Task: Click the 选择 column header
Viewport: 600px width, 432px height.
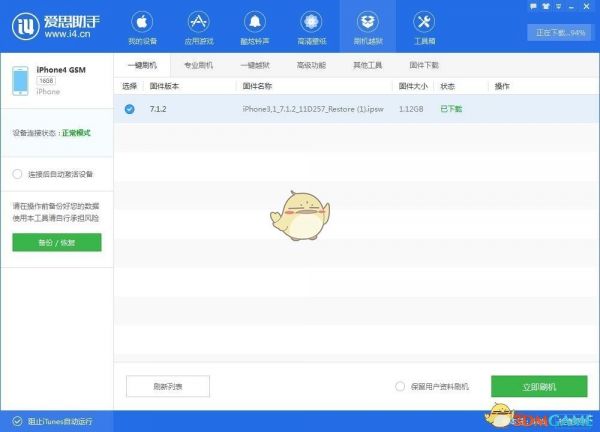Action: (129, 86)
